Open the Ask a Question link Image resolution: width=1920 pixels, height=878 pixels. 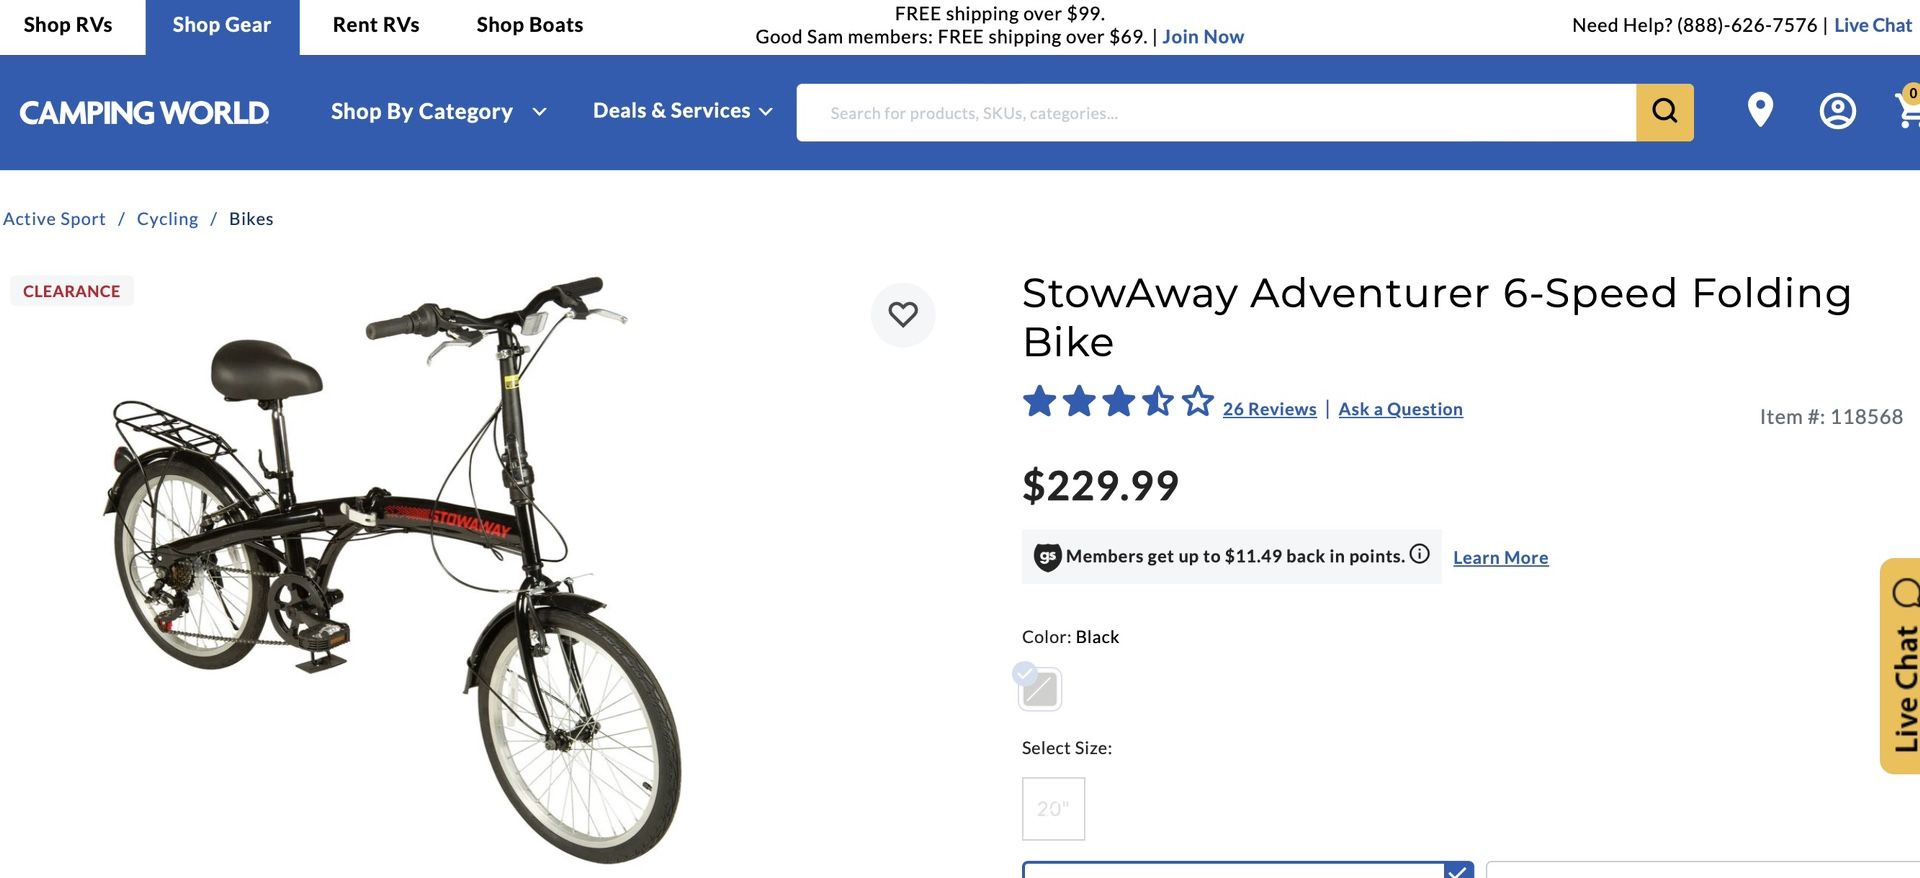(1400, 409)
